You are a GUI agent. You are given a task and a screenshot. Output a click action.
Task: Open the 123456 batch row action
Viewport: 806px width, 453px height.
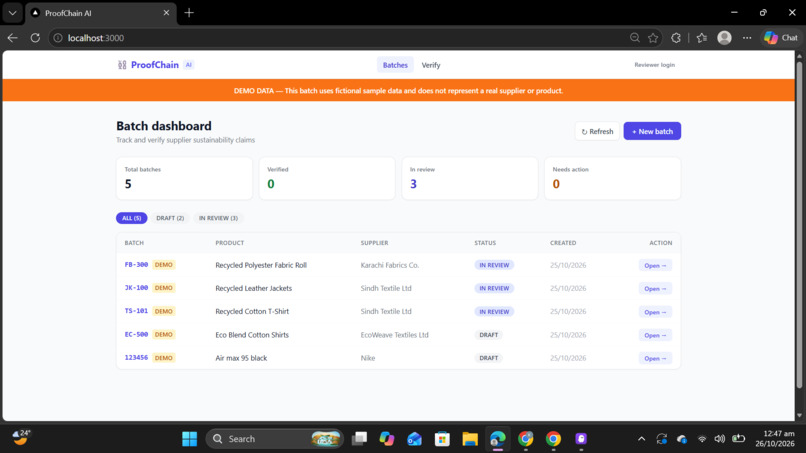pyautogui.click(x=655, y=358)
